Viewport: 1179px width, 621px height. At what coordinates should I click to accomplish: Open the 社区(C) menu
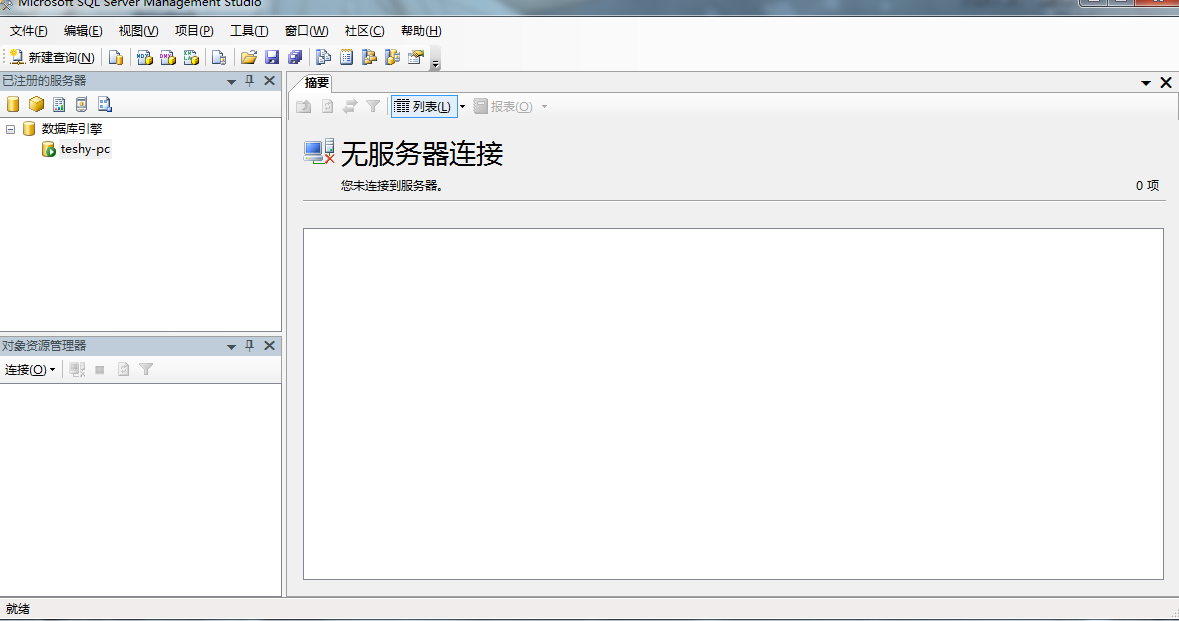365,31
